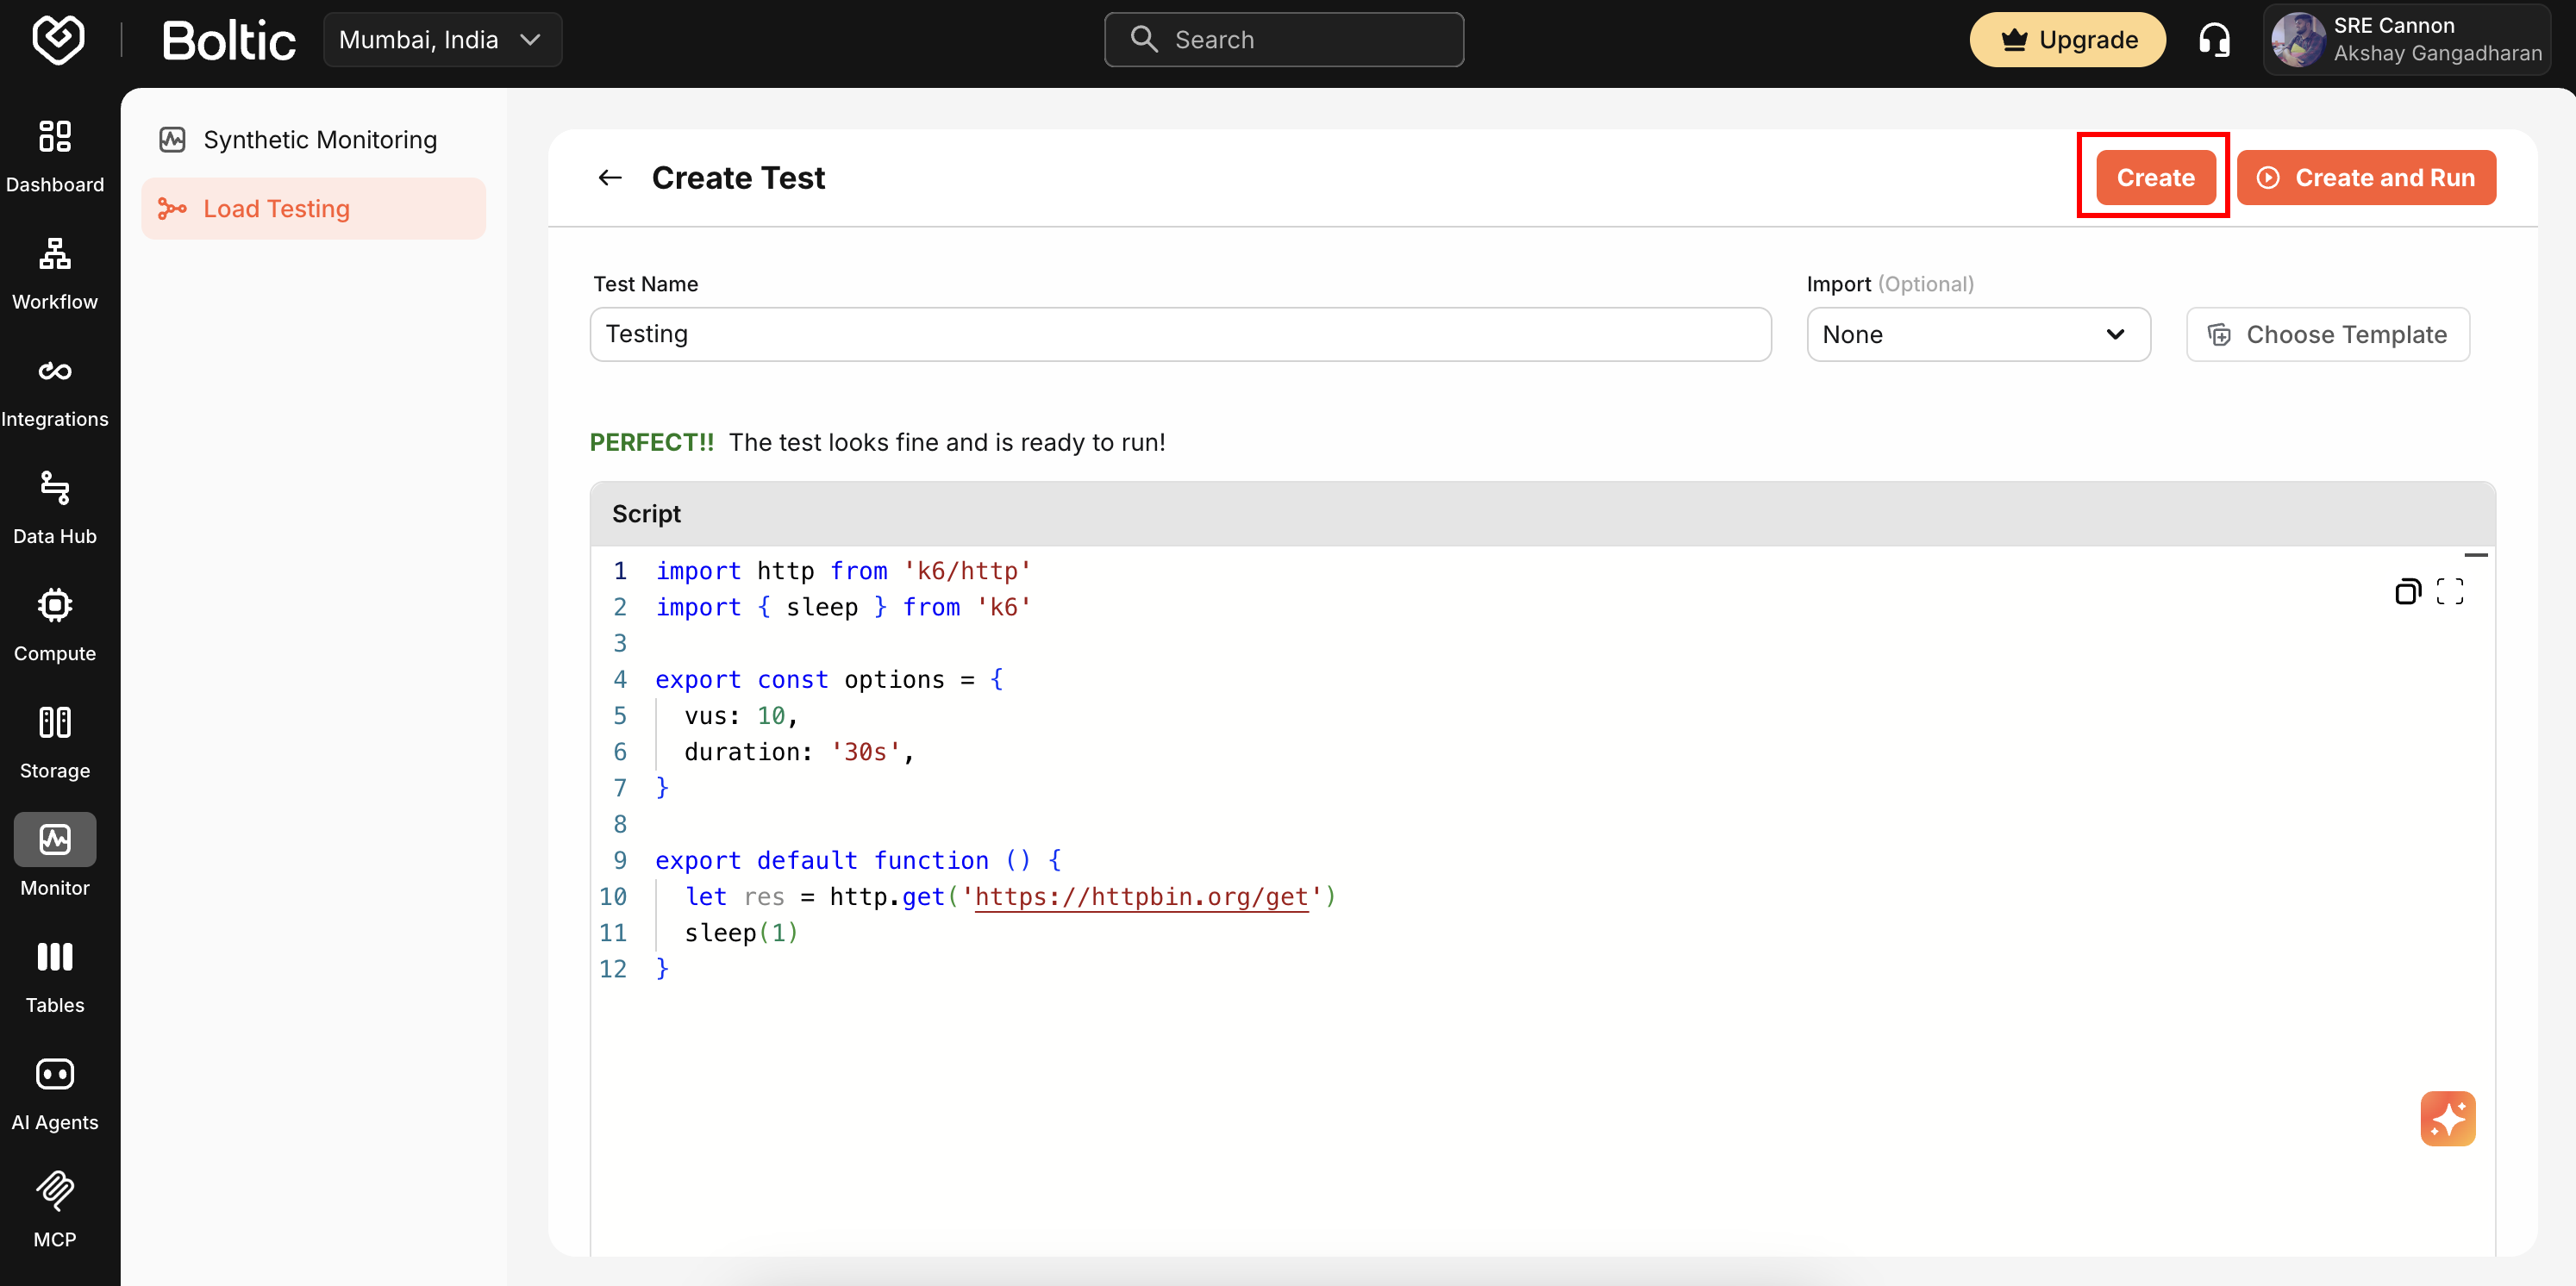Expand script editor to fullscreen
The width and height of the screenshot is (2576, 1286).
[x=2449, y=592]
